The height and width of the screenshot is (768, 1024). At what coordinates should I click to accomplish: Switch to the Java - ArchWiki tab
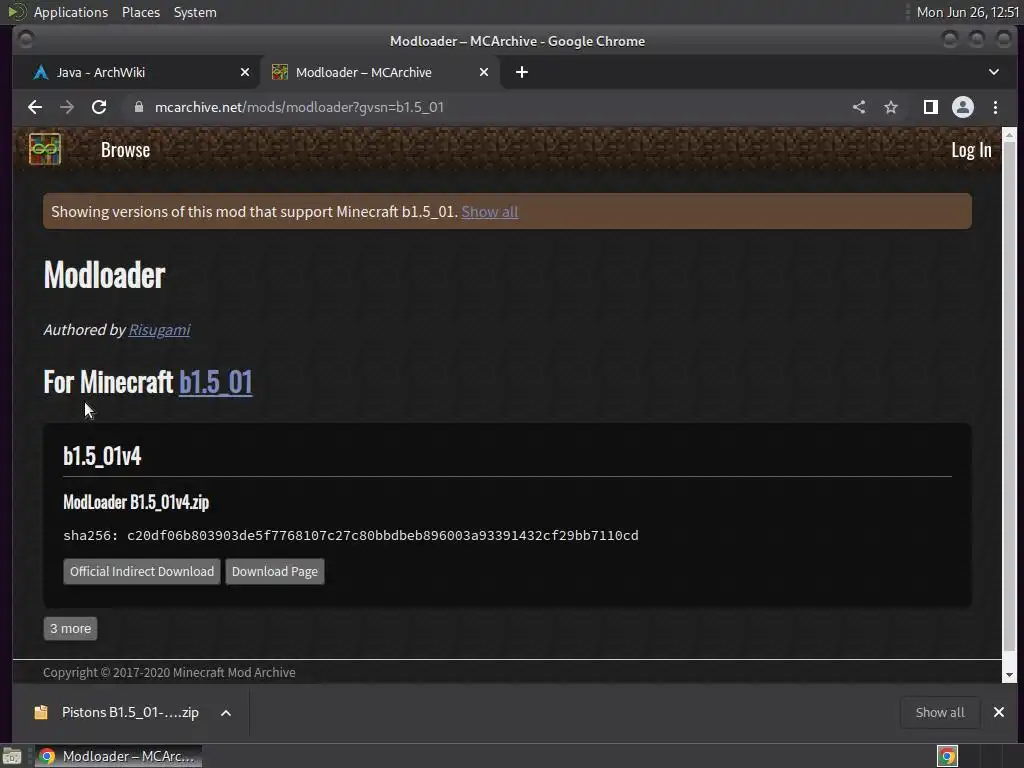point(137,72)
